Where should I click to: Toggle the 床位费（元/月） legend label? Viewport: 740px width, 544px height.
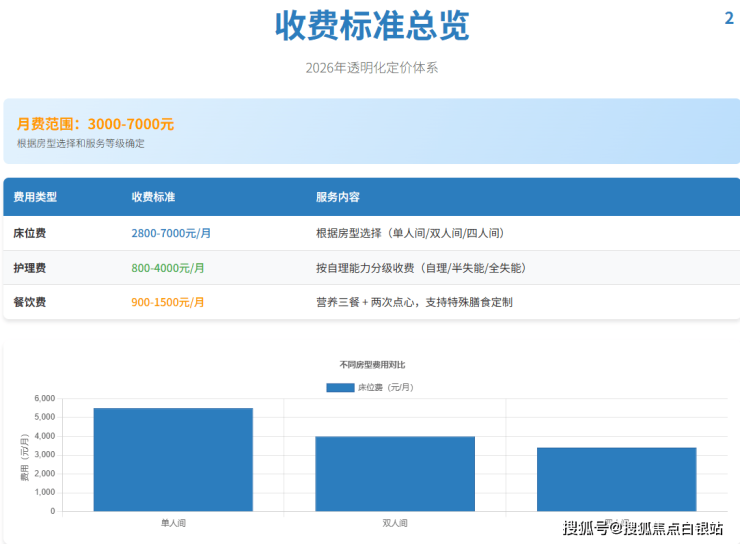(x=386, y=387)
